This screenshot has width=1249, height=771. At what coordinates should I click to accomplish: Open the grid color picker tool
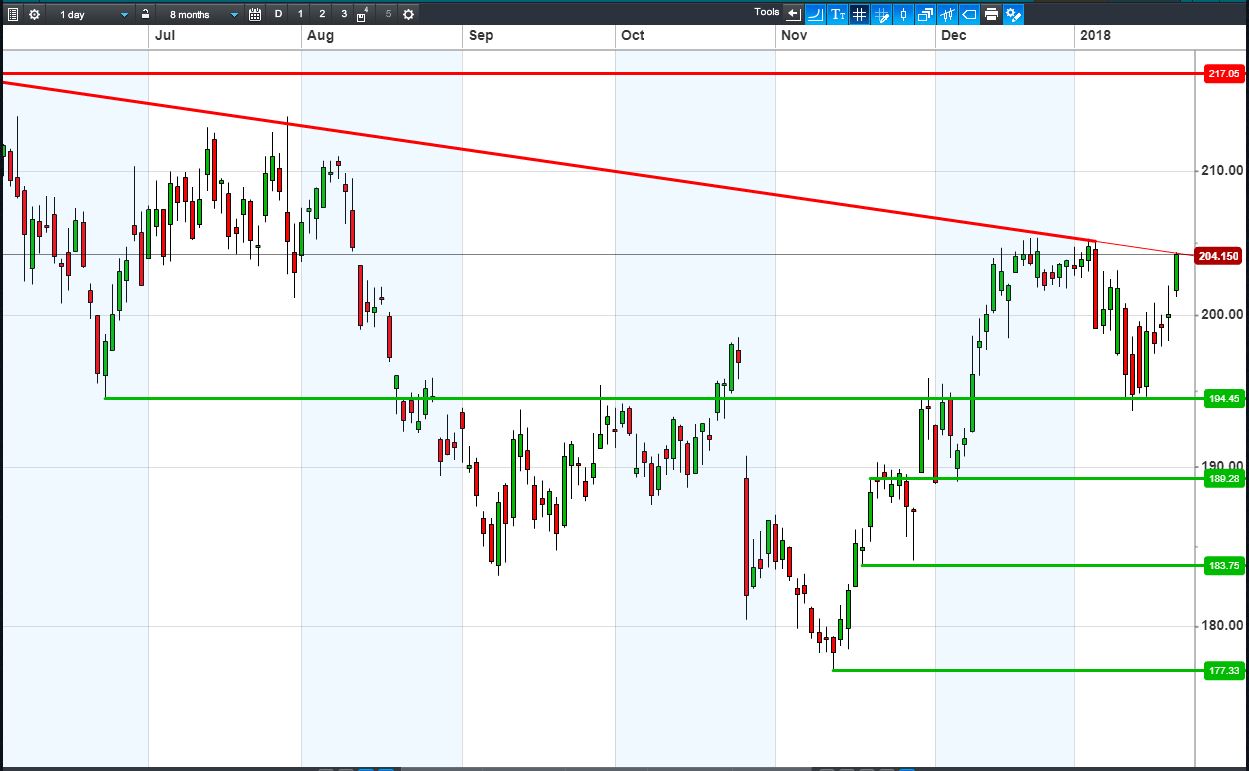click(x=882, y=14)
